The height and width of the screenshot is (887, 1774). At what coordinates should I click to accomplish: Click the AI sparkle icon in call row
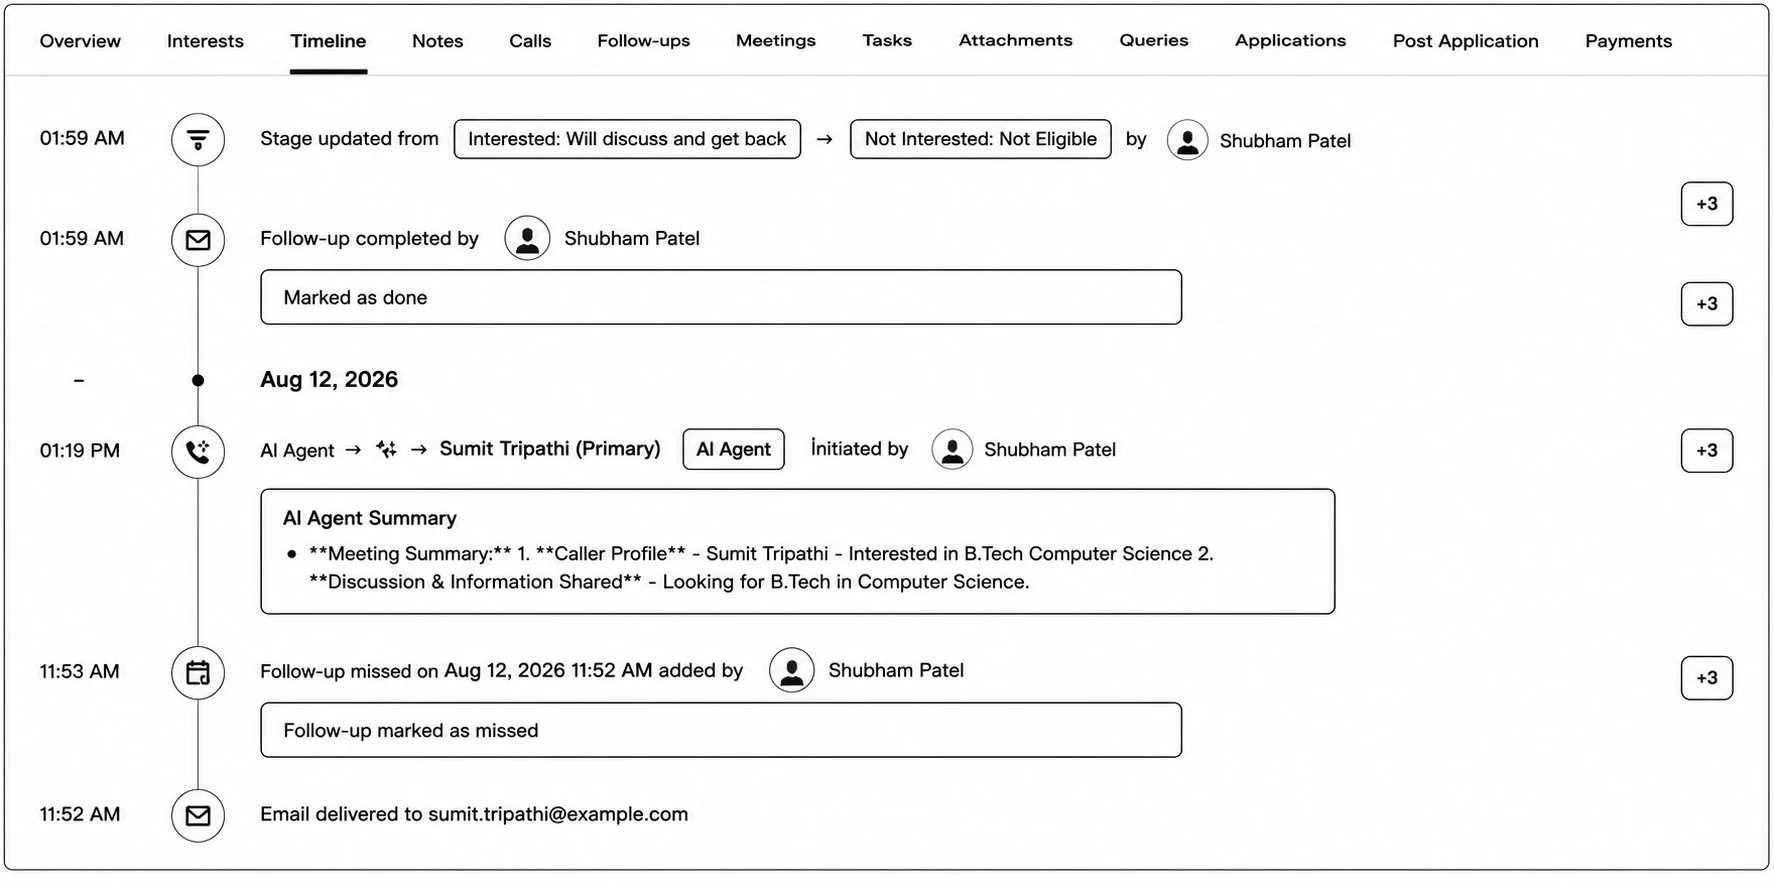pyautogui.click(x=386, y=450)
